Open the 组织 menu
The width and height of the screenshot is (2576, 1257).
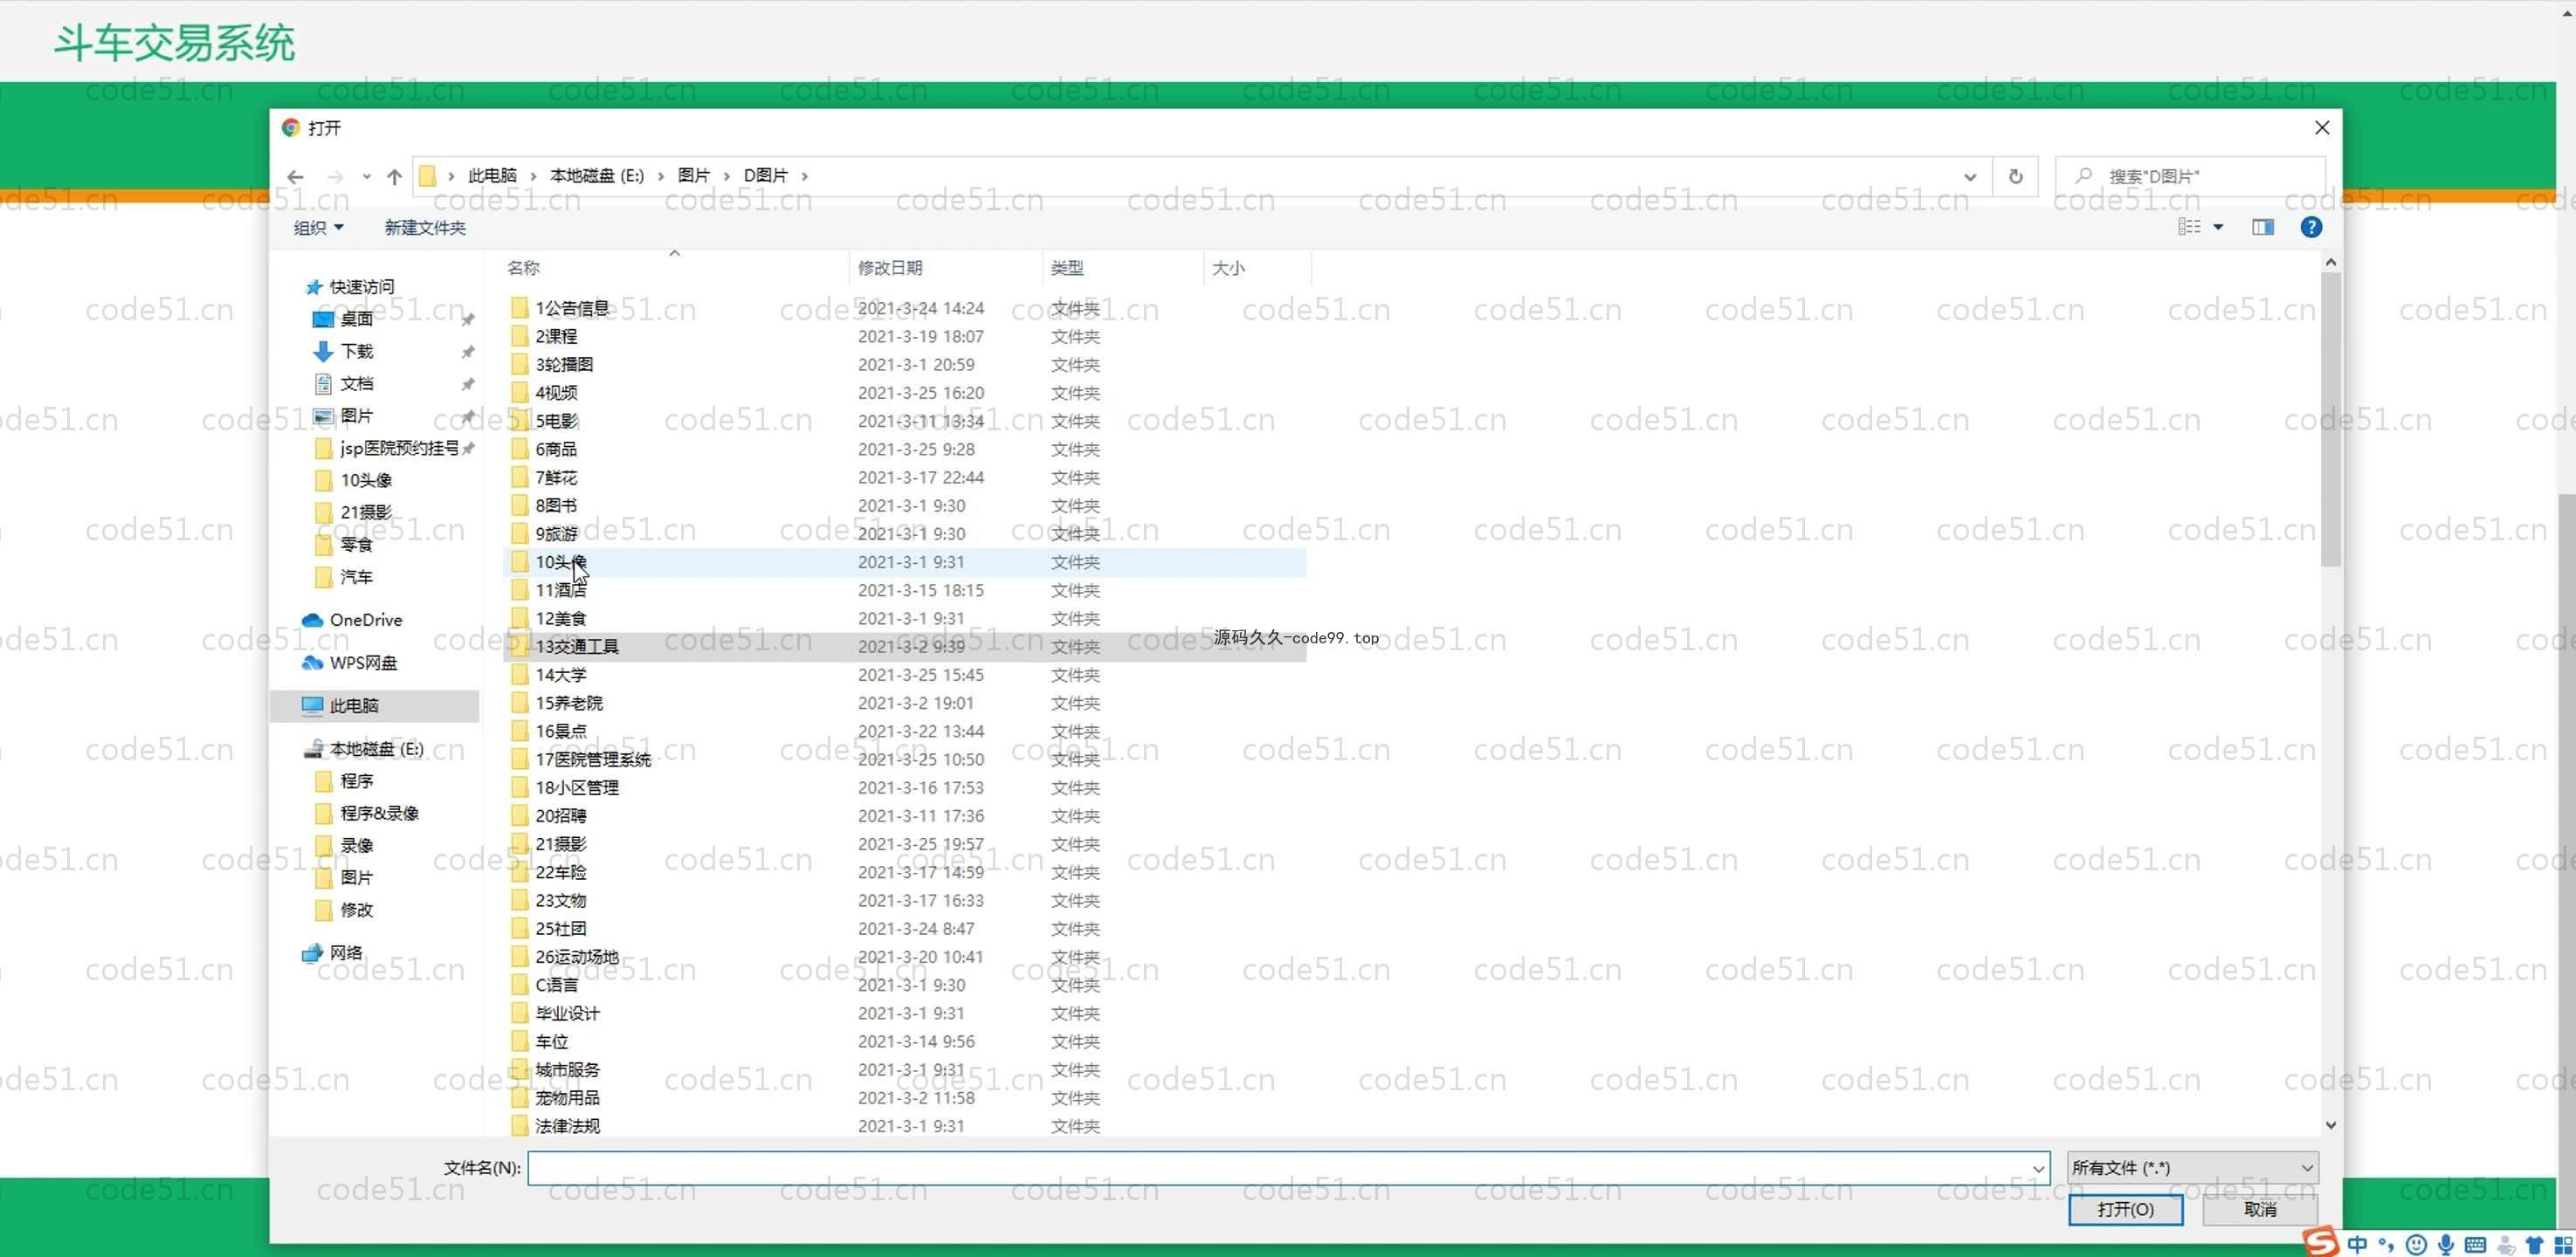click(x=318, y=228)
